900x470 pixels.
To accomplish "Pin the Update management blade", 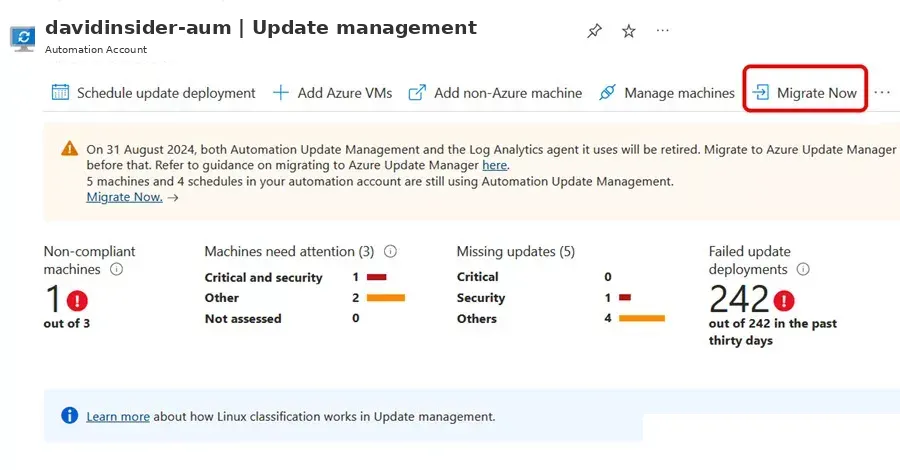I will click(594, 31).
